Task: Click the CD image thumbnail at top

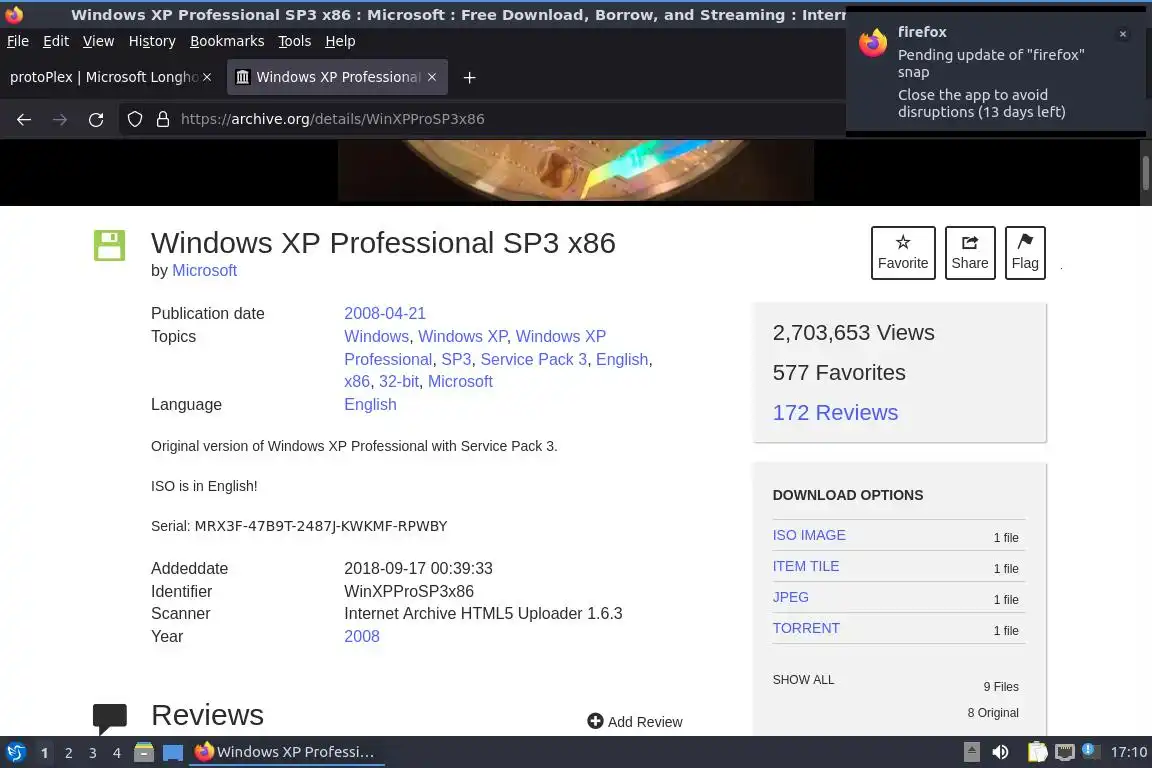Action: point(575,170)
